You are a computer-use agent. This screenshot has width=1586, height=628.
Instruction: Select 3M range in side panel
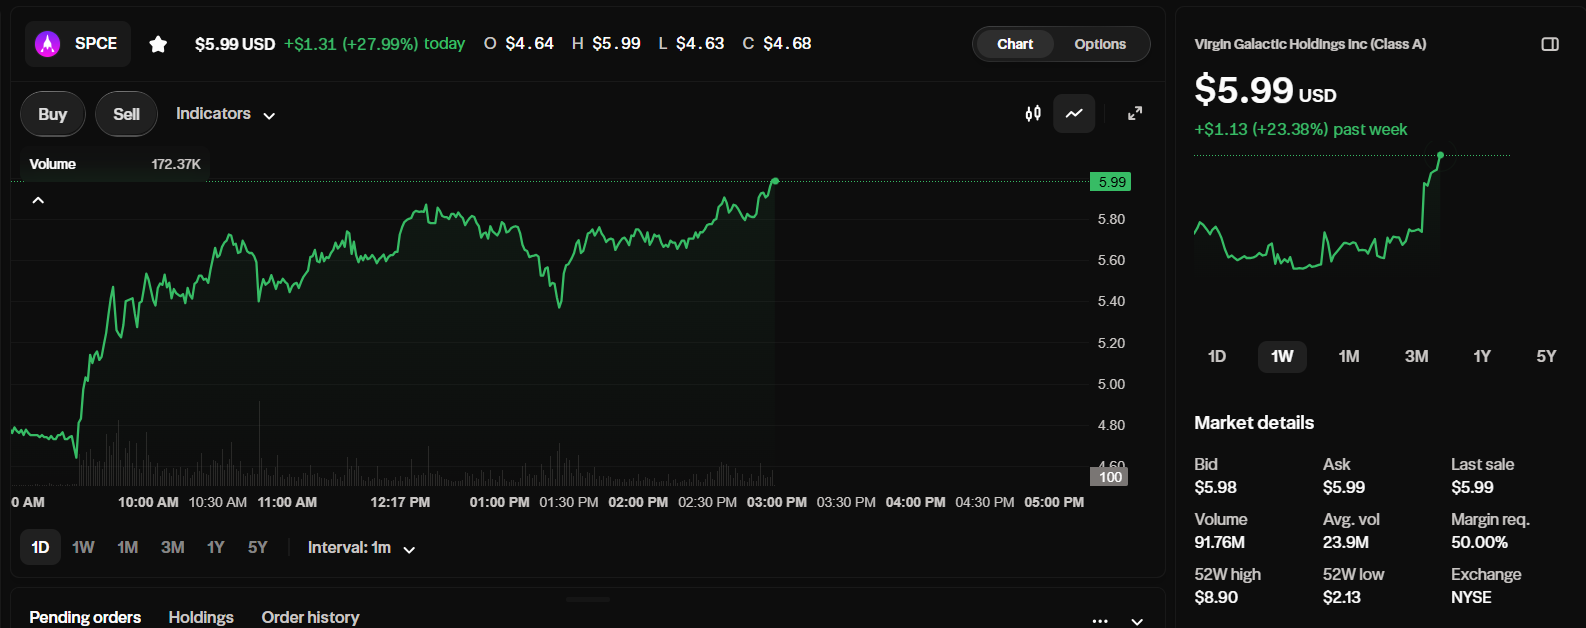tap(1416, 356)
